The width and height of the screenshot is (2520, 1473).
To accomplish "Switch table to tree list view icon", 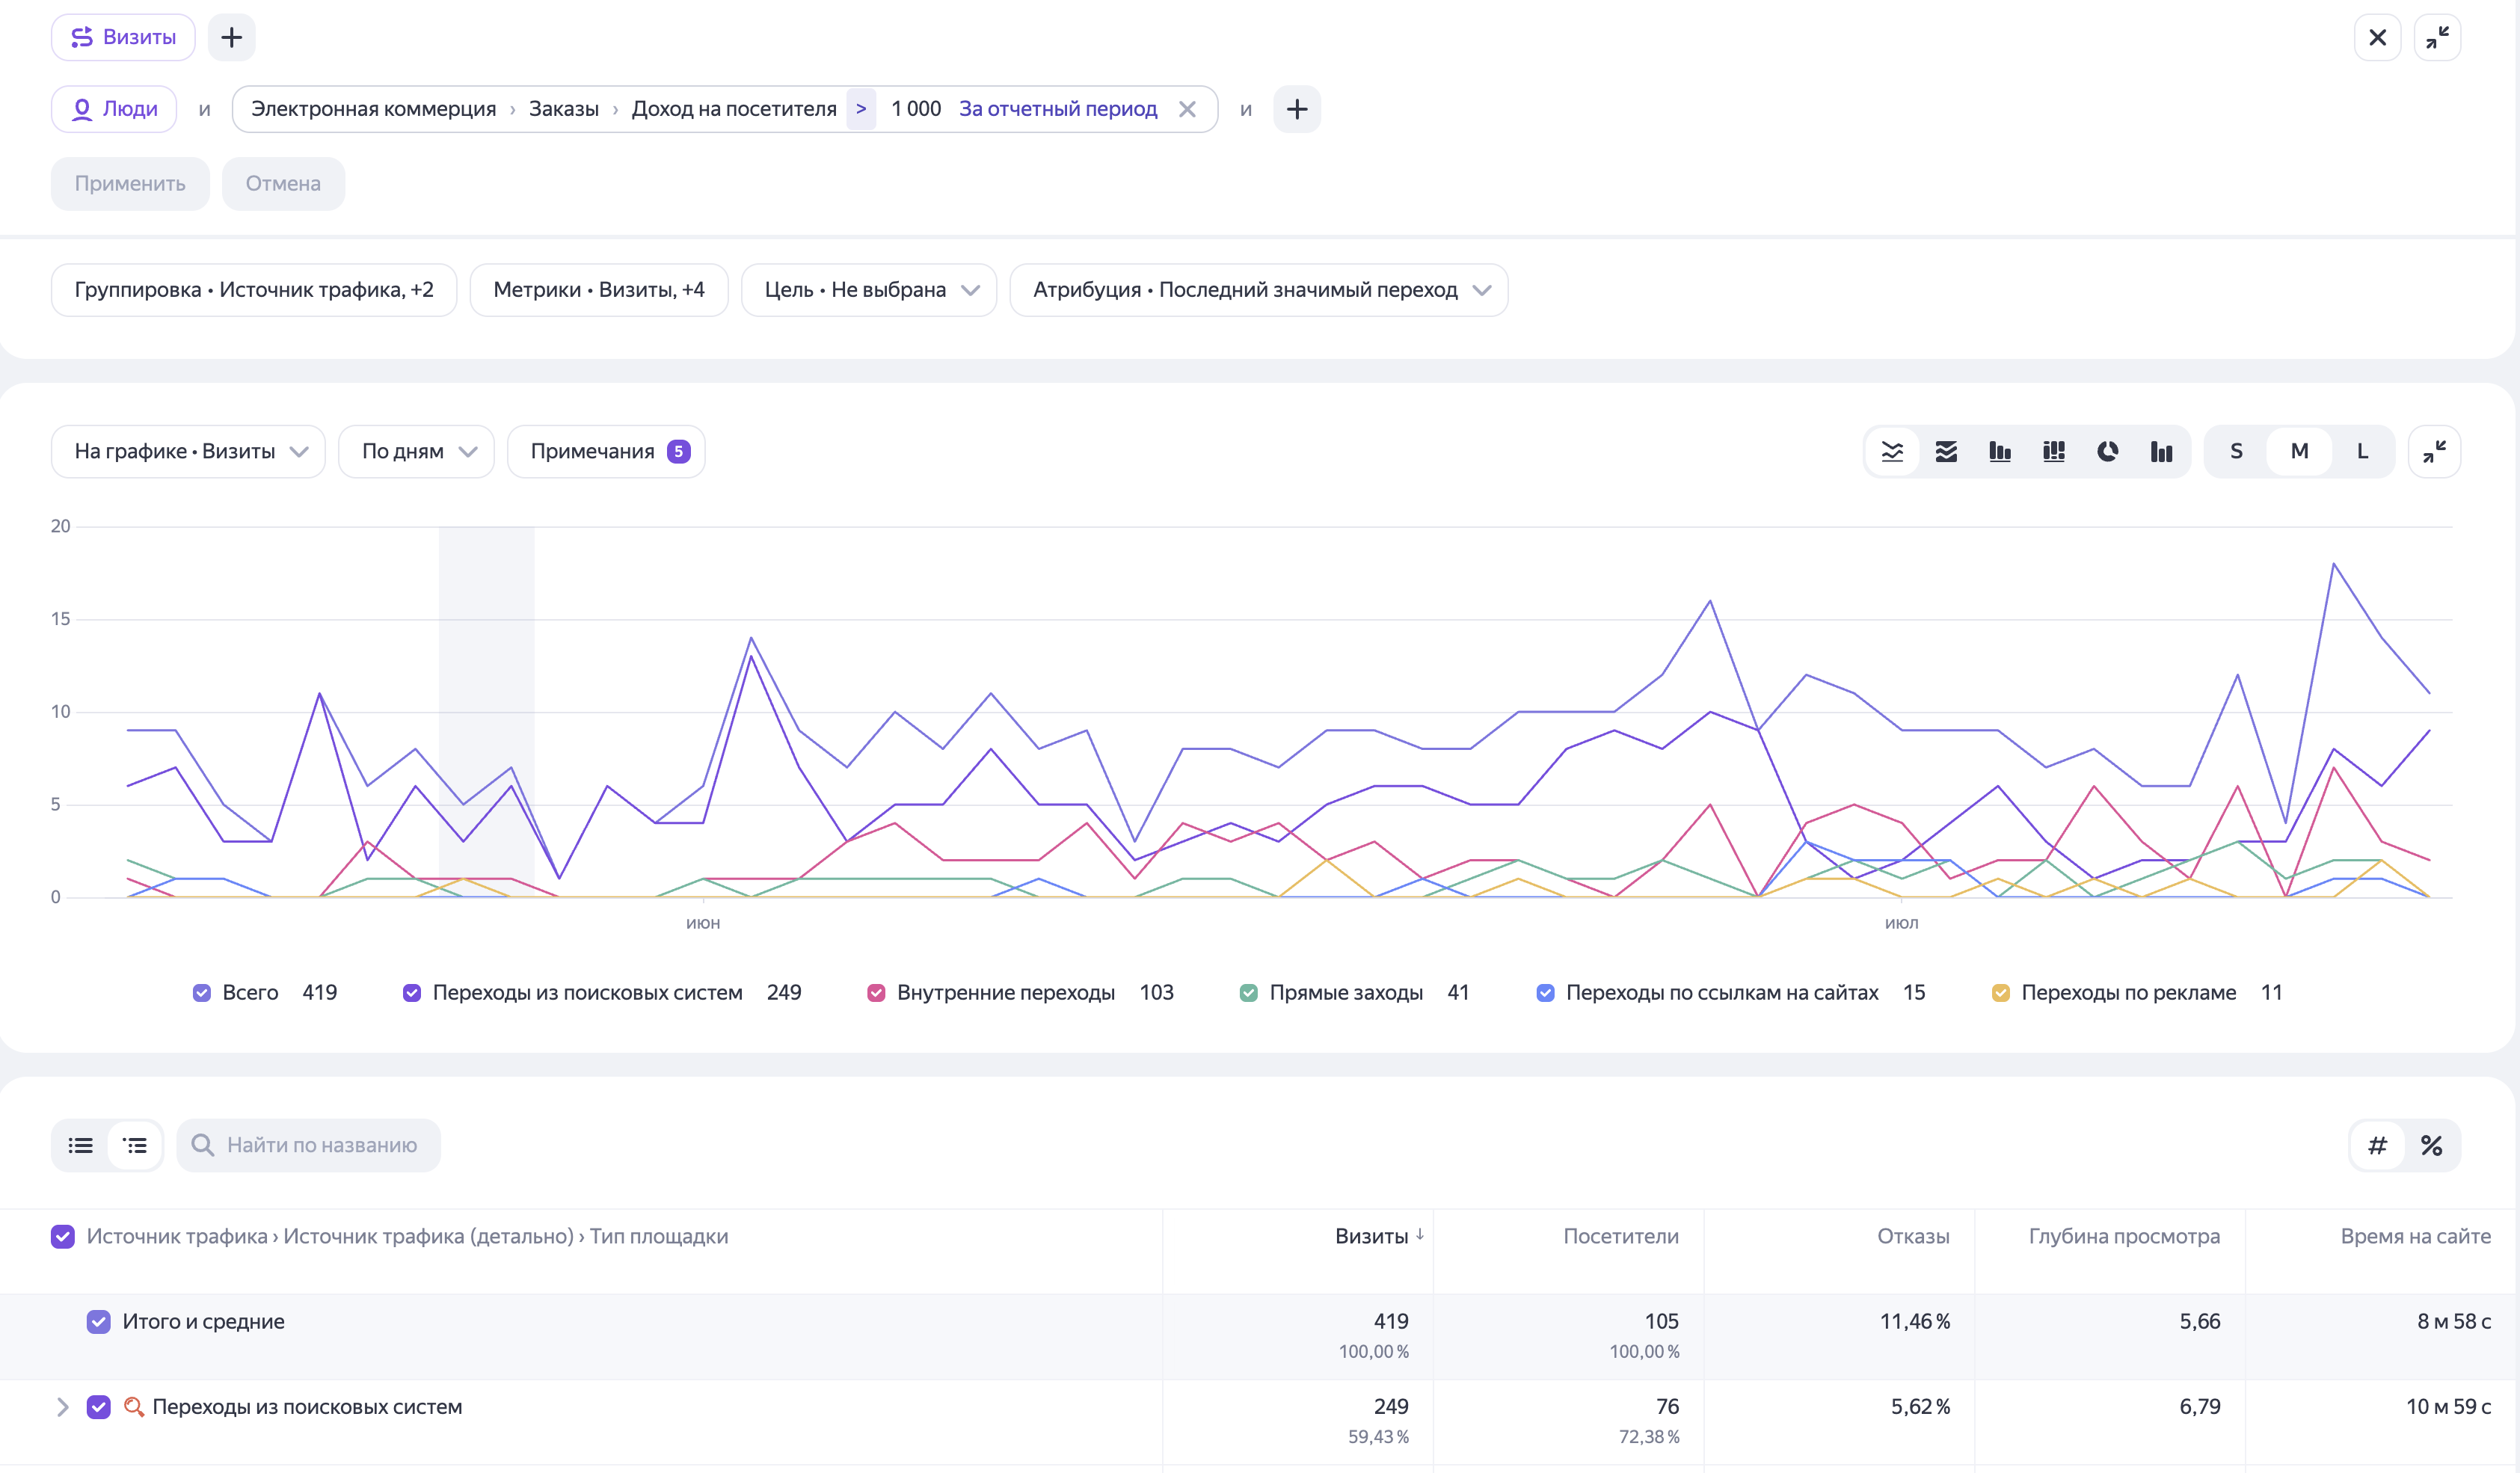I will click(135, 1145).
